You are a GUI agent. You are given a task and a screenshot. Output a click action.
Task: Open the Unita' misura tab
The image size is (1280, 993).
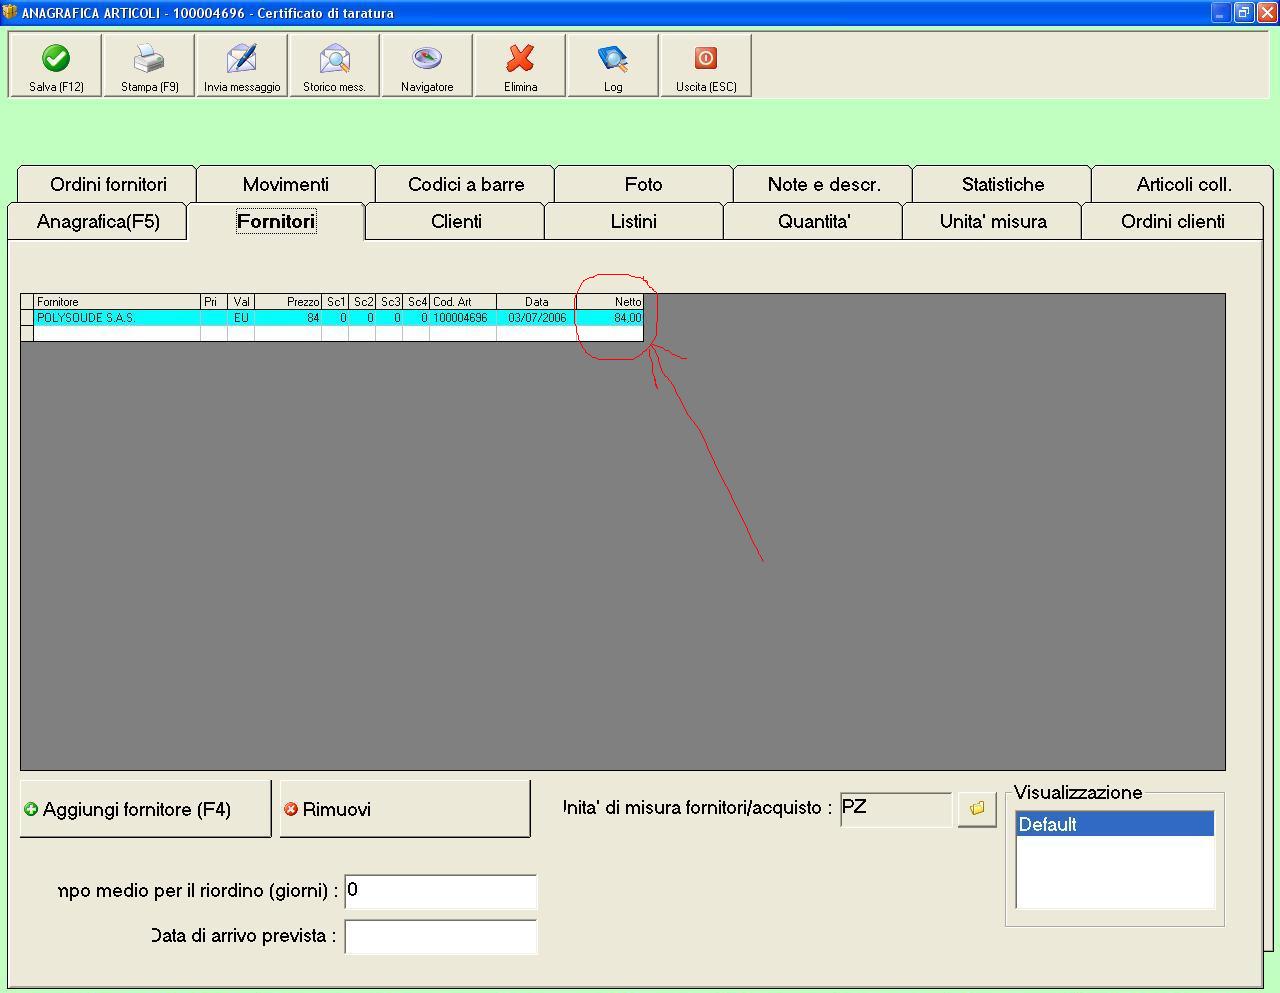[993, 221]
